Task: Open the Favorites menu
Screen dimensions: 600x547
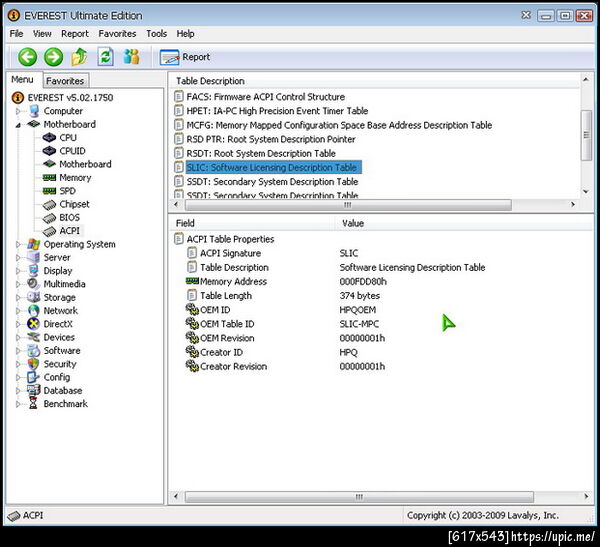Action: (x=117, y=34)
